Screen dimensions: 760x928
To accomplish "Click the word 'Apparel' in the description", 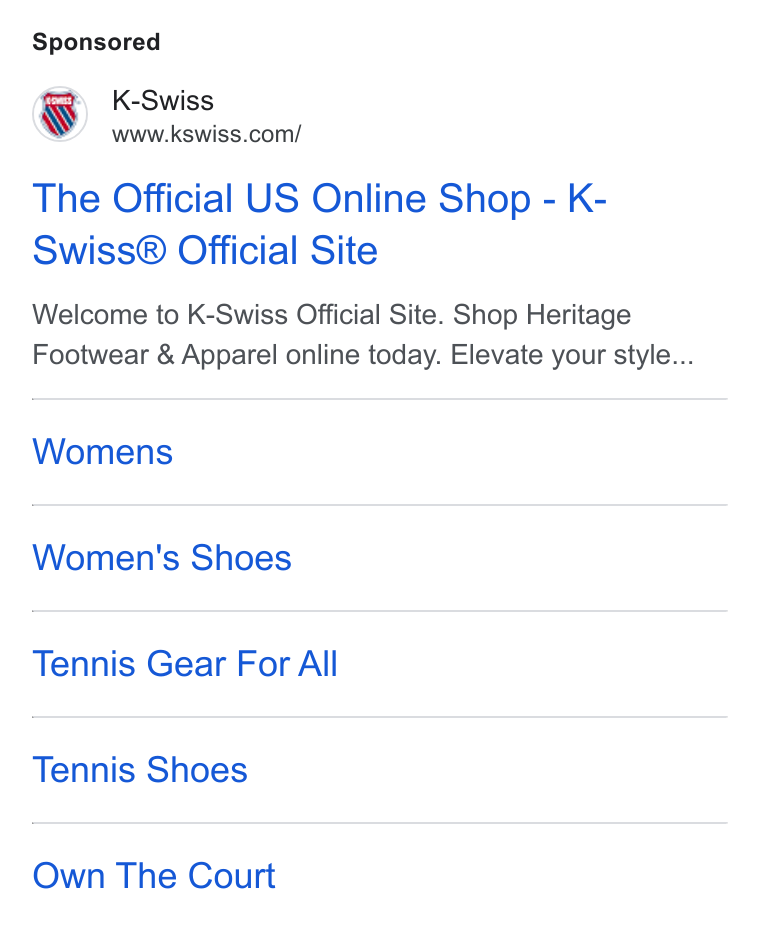I will click(229, 355).
